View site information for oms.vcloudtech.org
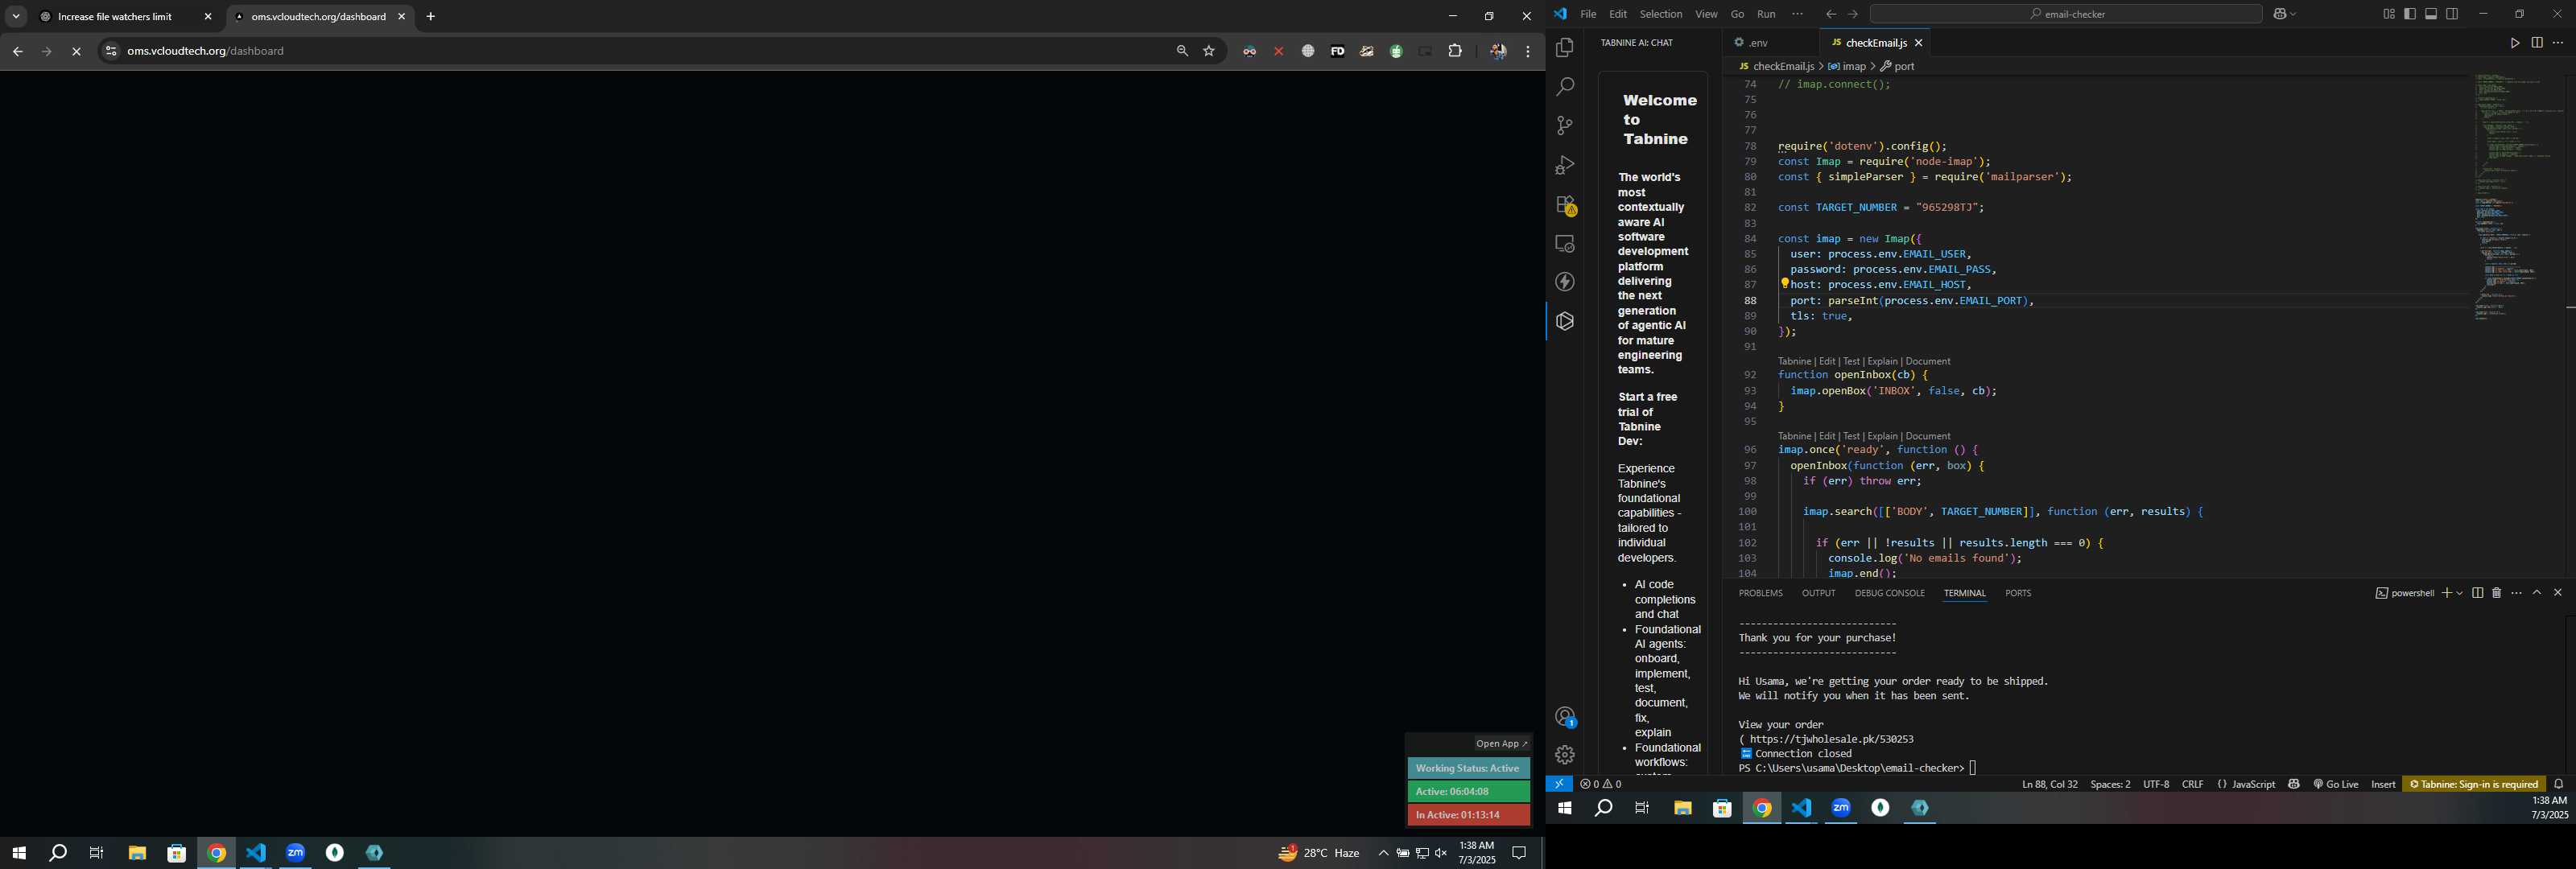 tap(110, 51)
